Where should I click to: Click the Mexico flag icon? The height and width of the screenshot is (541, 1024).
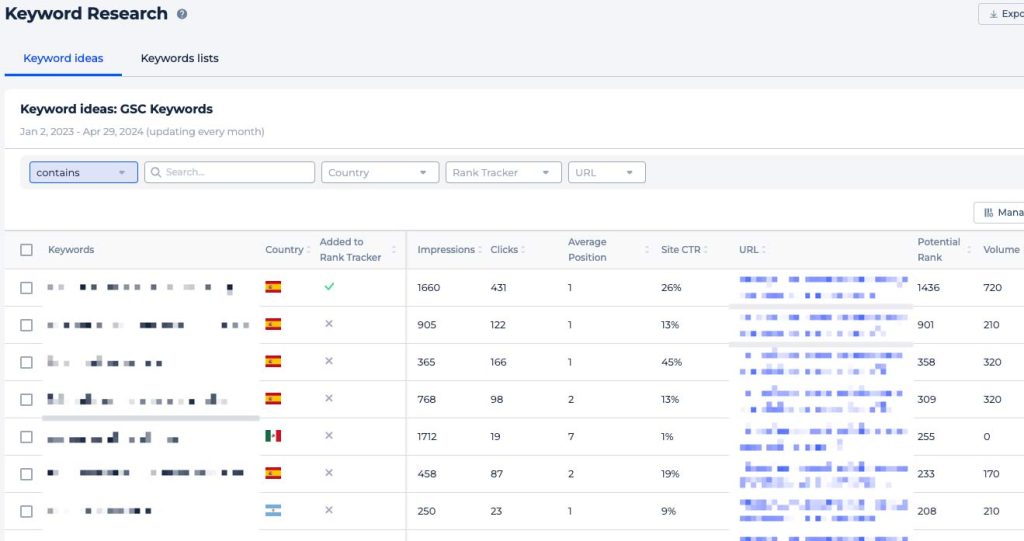(273, 436)
